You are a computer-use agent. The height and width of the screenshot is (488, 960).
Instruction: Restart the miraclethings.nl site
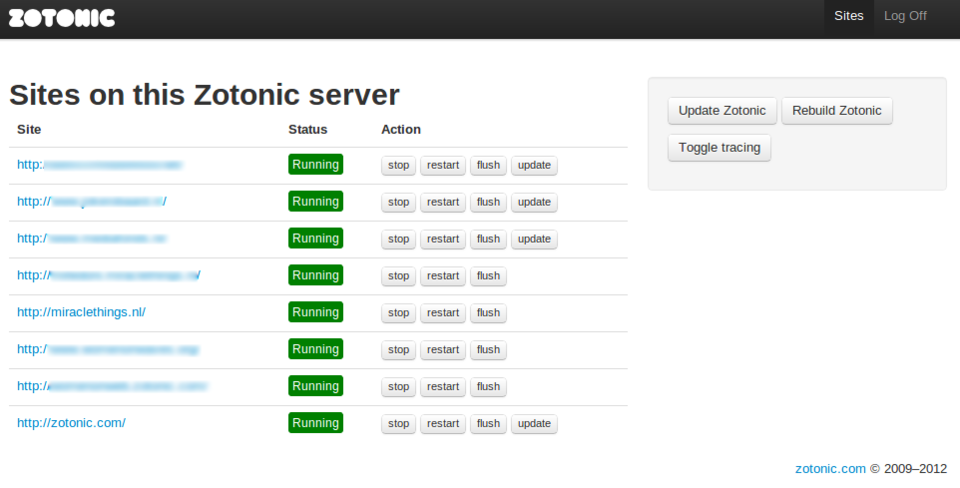coord(443,313)
